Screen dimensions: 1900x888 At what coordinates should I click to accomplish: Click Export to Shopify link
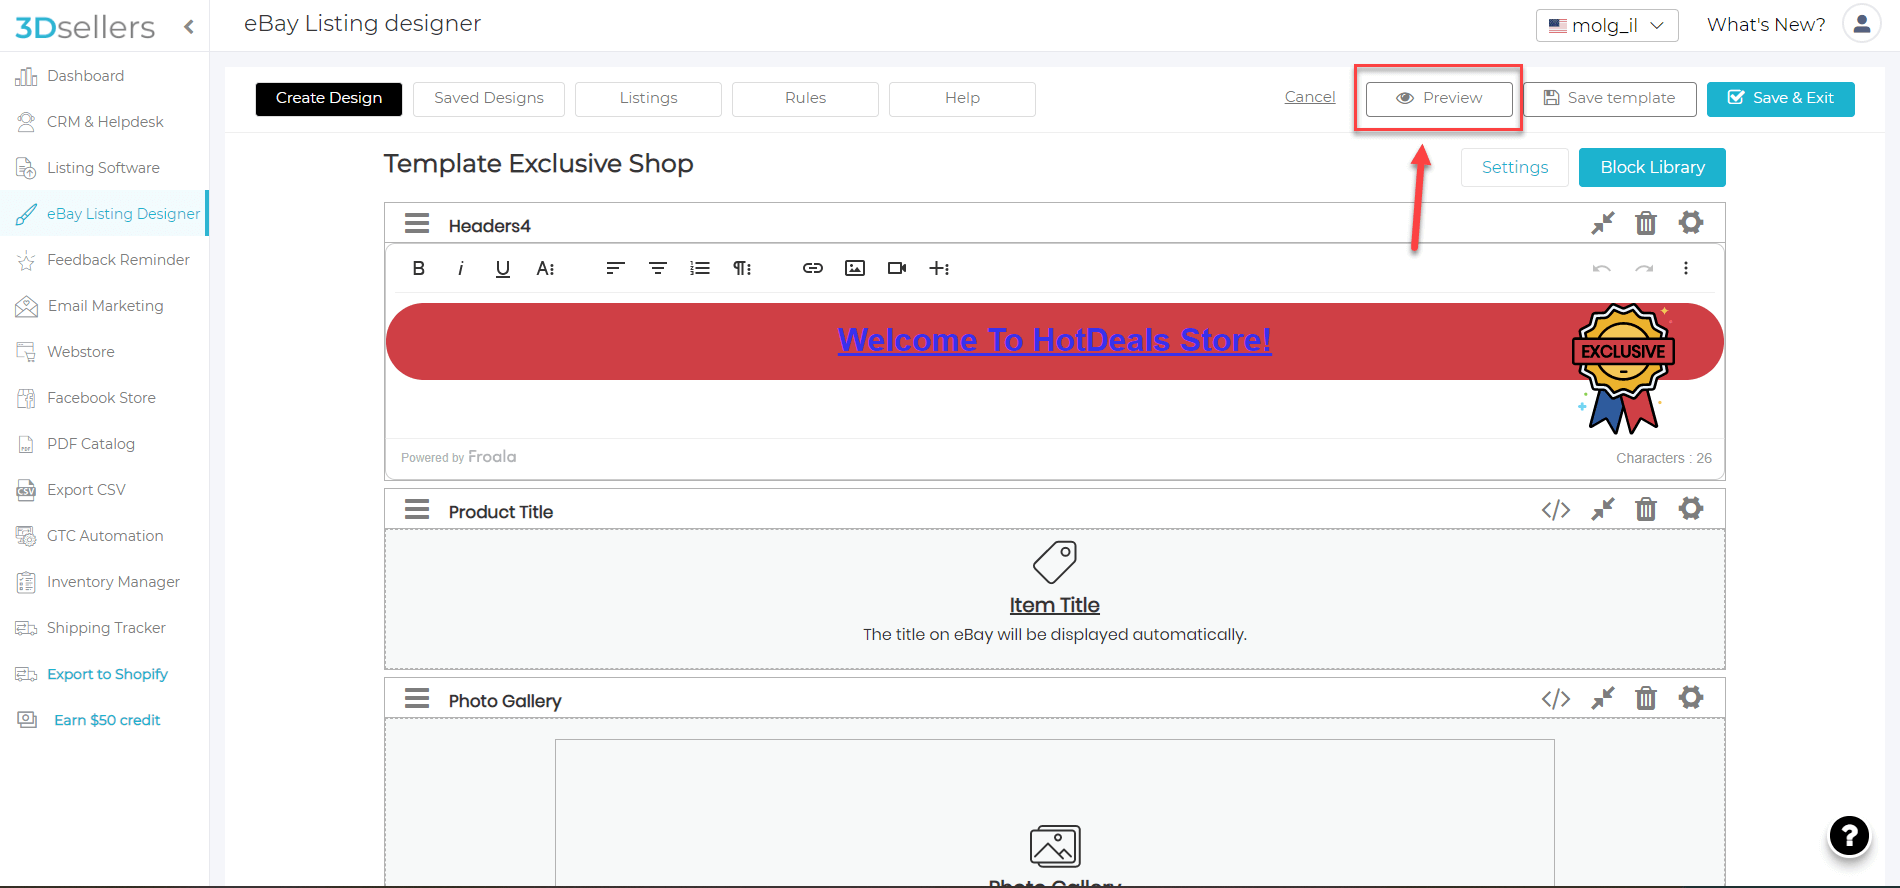click(x=107, y=674)
